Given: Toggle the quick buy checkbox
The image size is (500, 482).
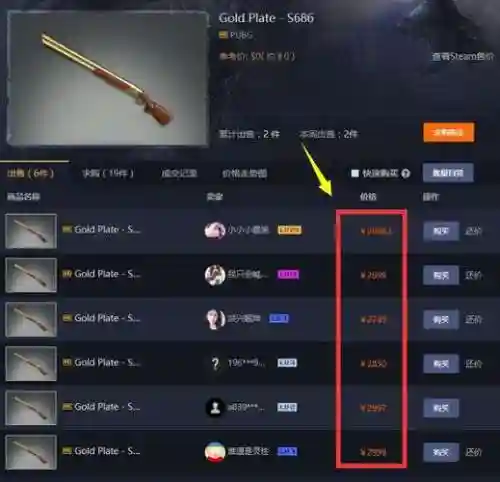Looking at the screenshot, I should (x=355, y=173).
